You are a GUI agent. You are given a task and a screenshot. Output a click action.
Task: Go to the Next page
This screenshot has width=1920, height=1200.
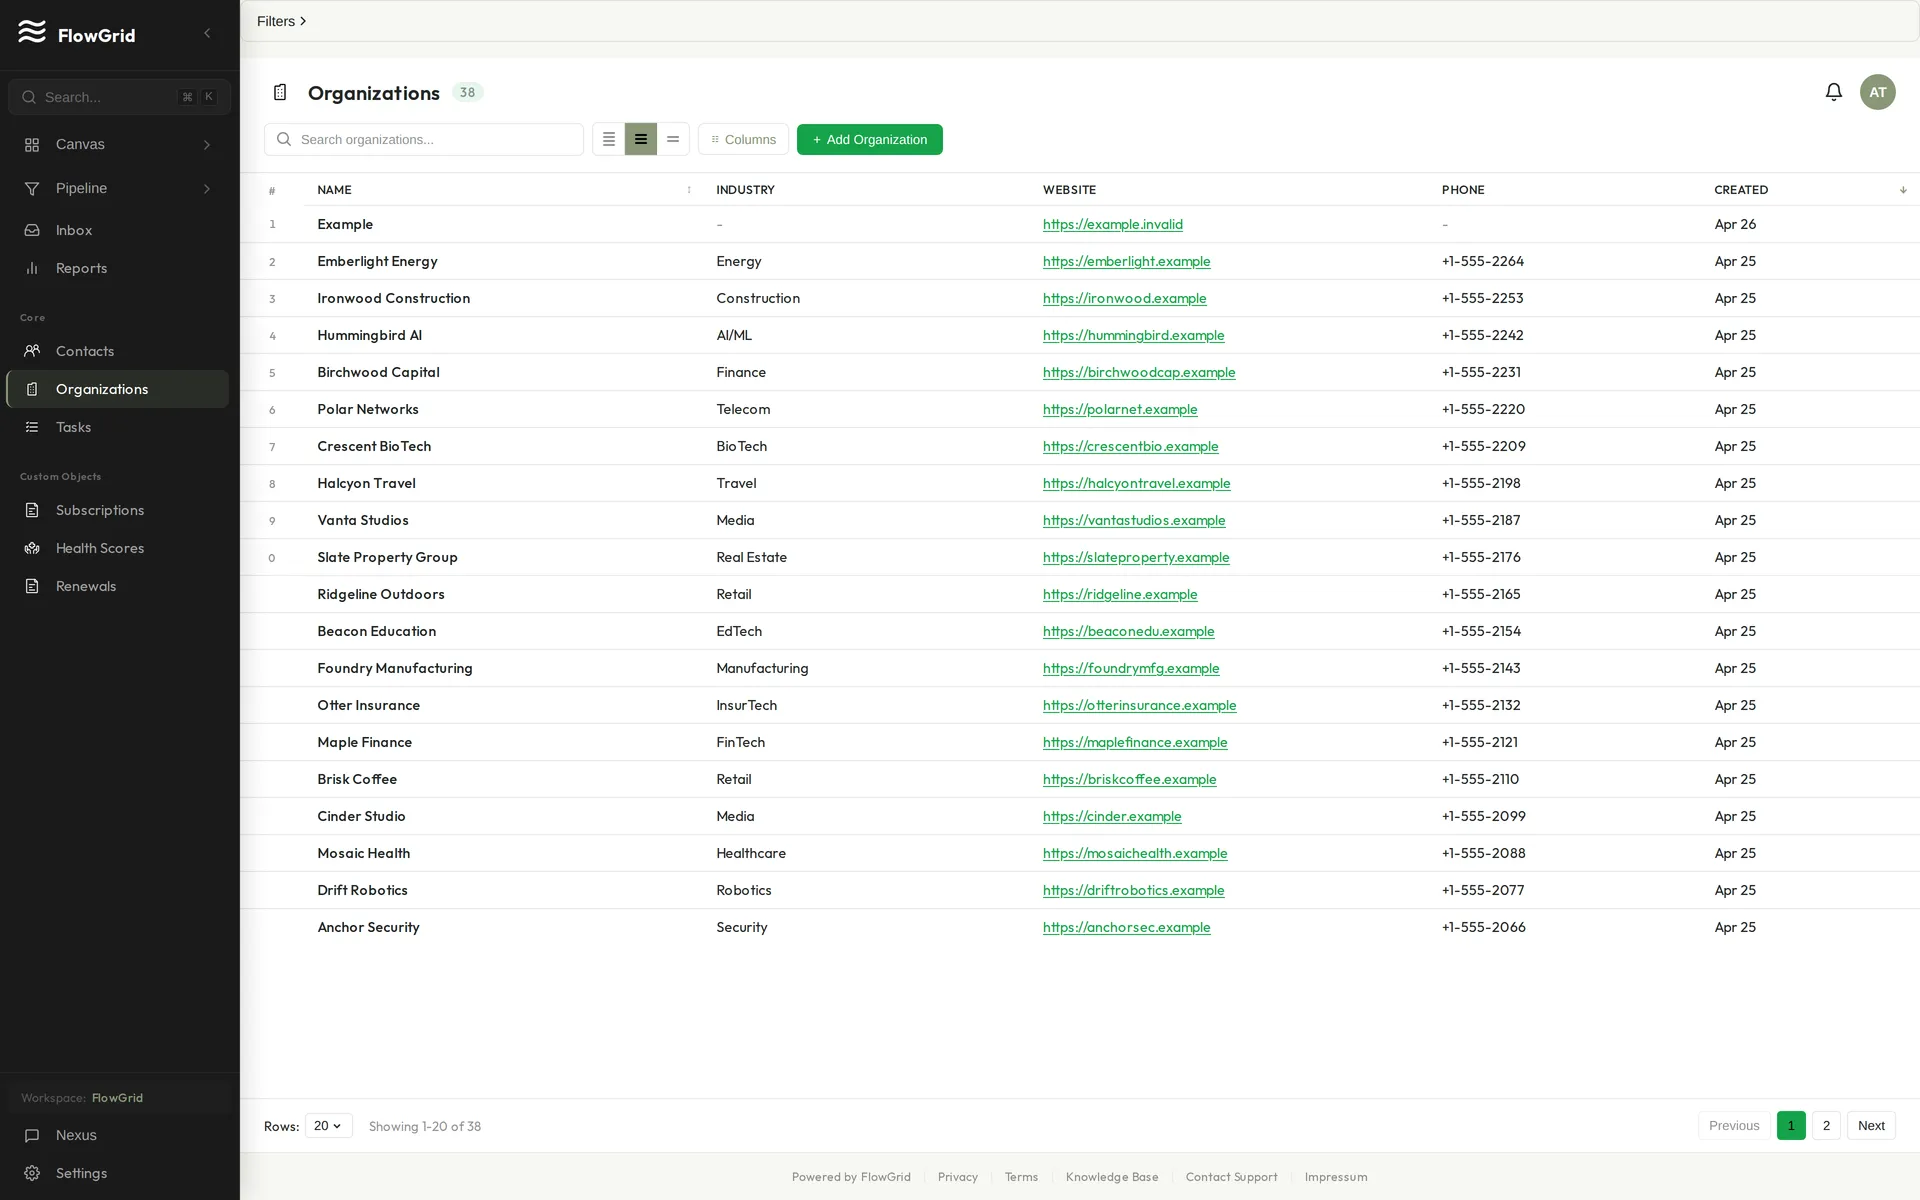click(x=1871, y=1126)
